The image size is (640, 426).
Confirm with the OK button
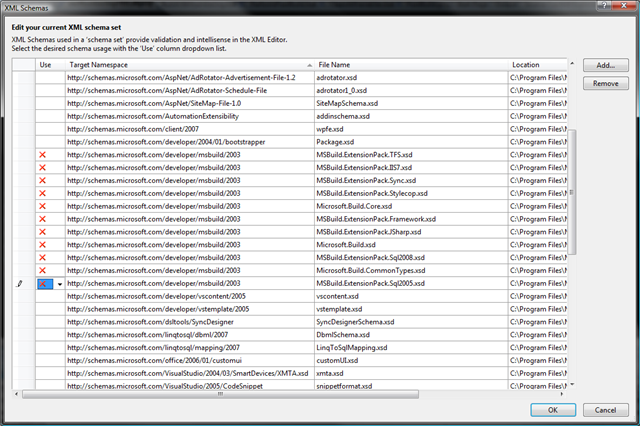pyautogui.click(x=553, y=410)
